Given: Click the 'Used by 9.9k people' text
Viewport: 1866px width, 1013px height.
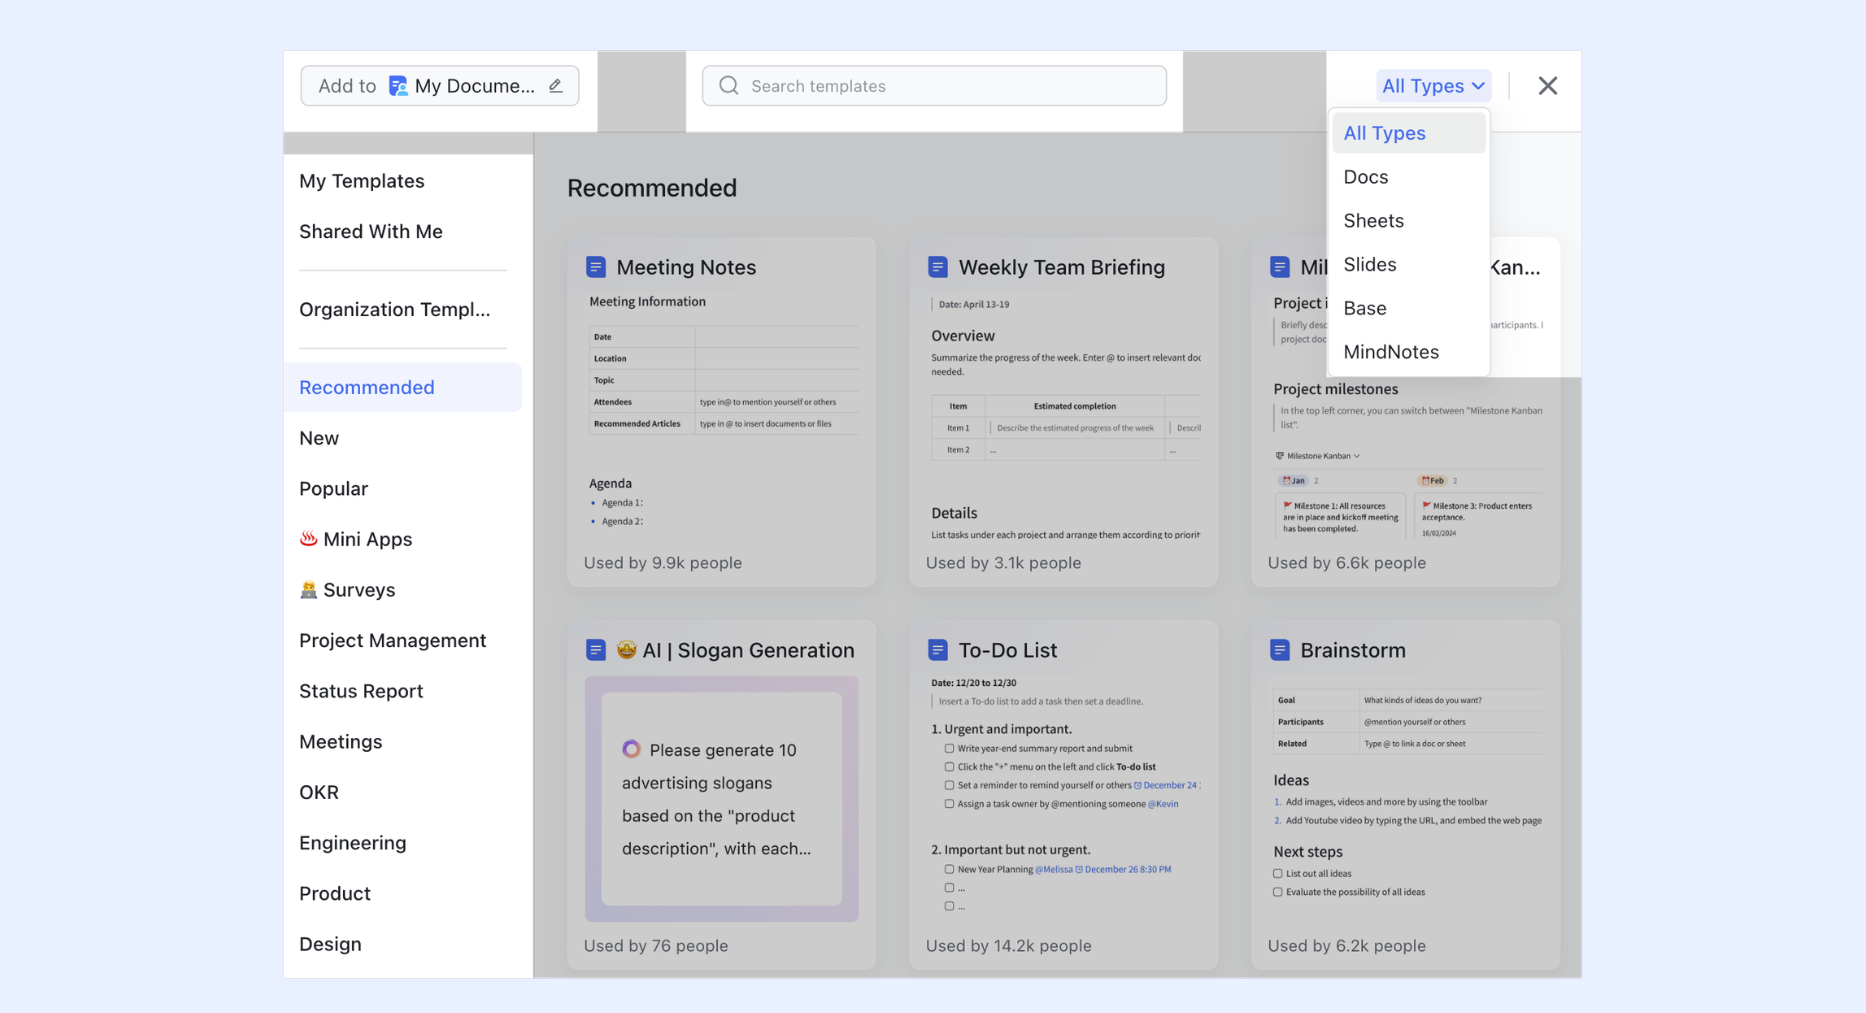Looking at the screenshot, I should point(663,563).
